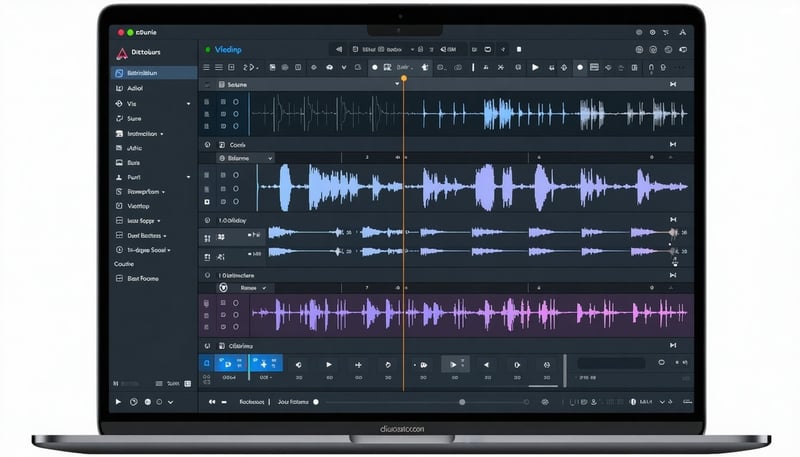The image size is (800, 457).
Task: Click the power icon on the fourth track header
Action: pos(208,275)
